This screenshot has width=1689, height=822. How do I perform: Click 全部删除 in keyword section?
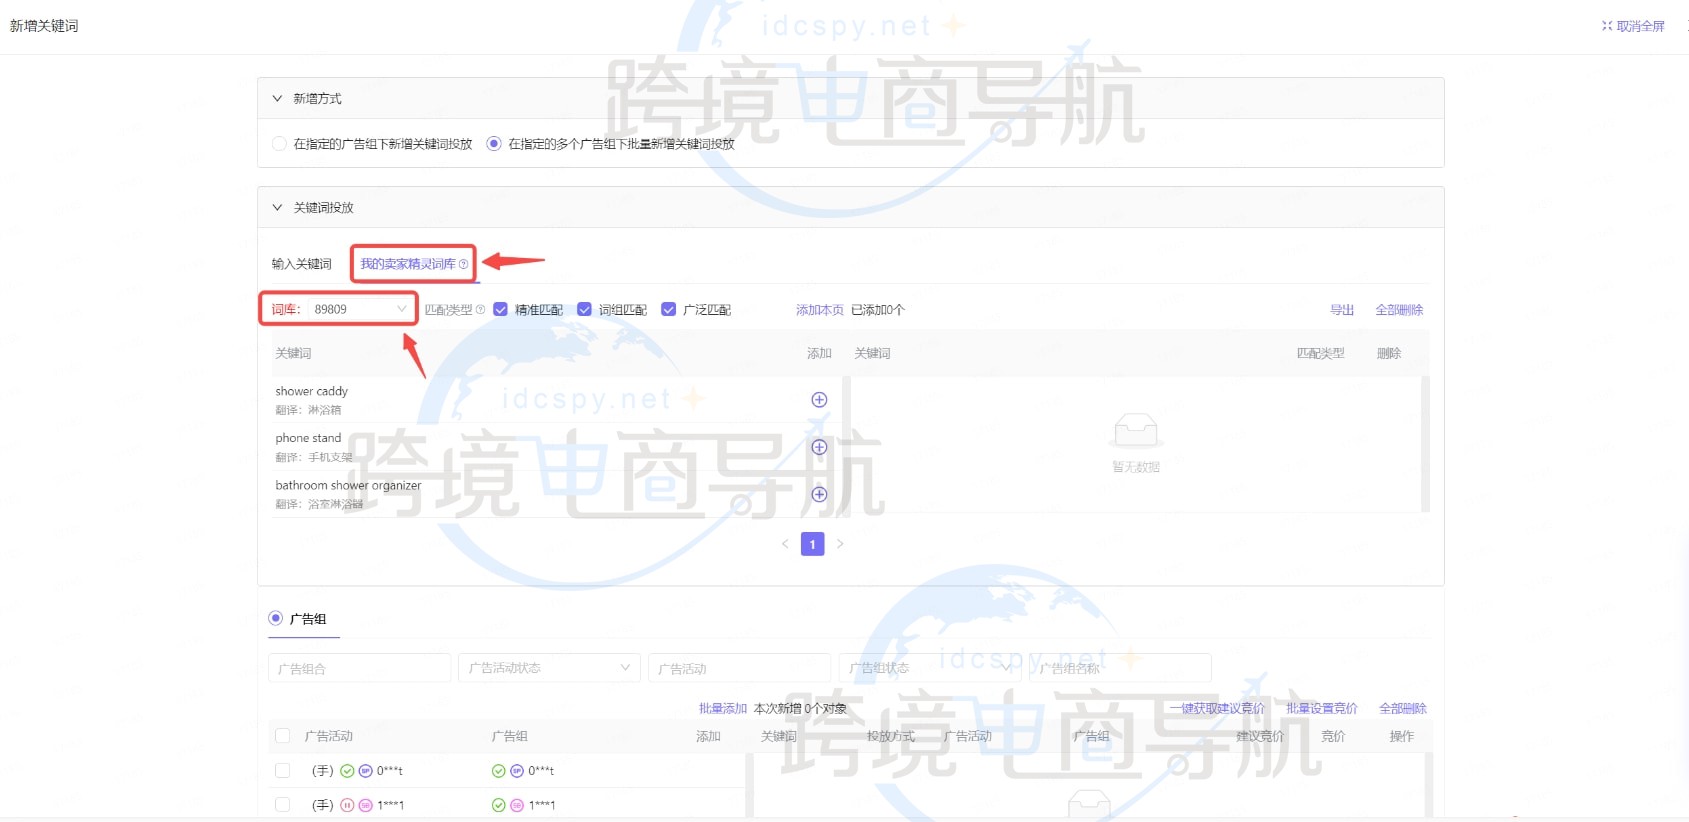1399,310
